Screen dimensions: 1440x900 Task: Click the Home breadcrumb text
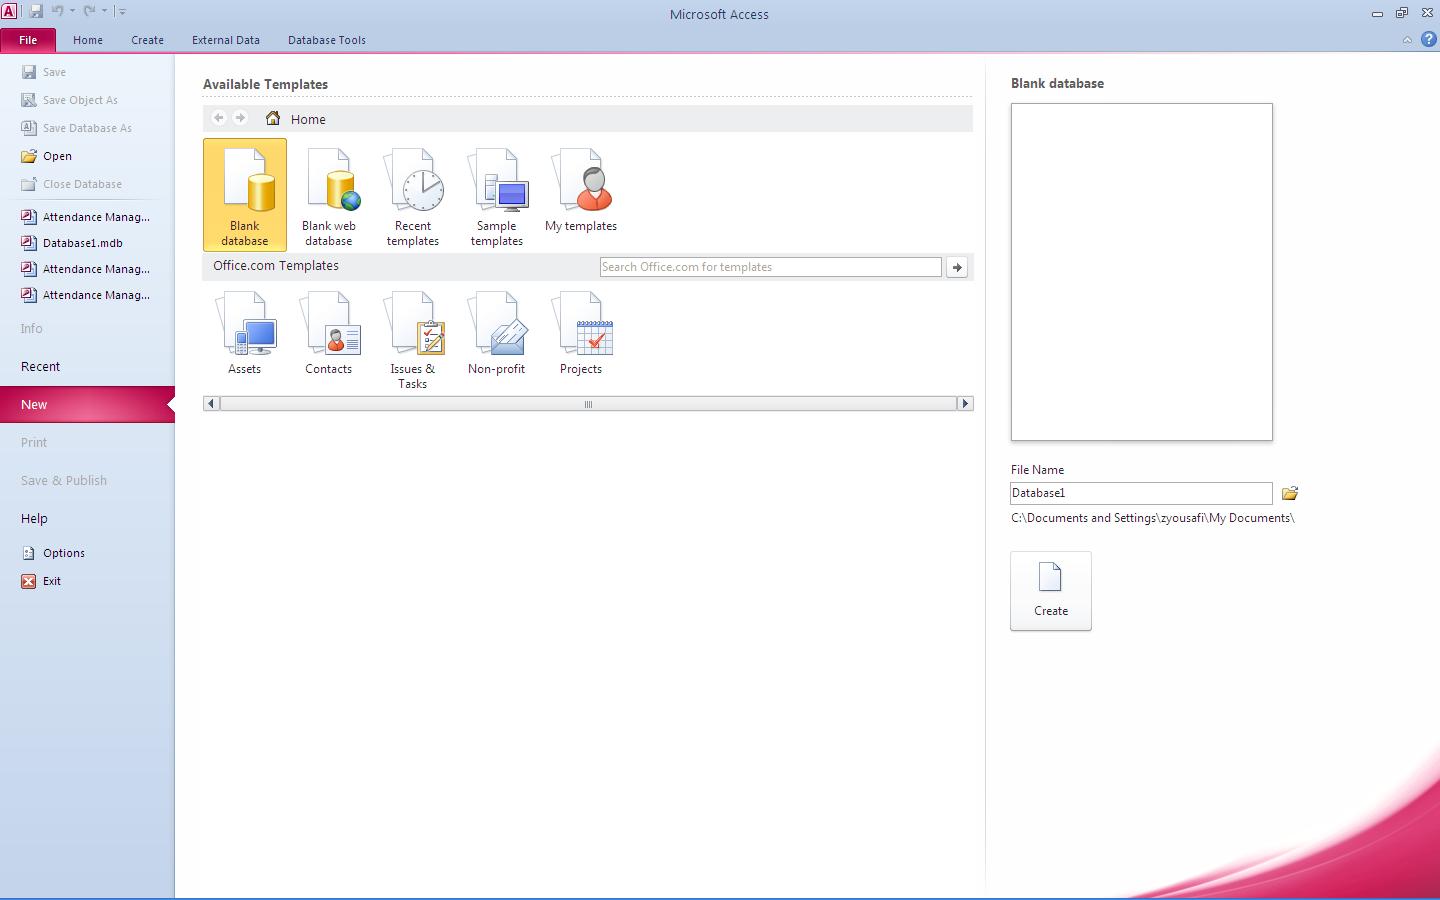308,119
